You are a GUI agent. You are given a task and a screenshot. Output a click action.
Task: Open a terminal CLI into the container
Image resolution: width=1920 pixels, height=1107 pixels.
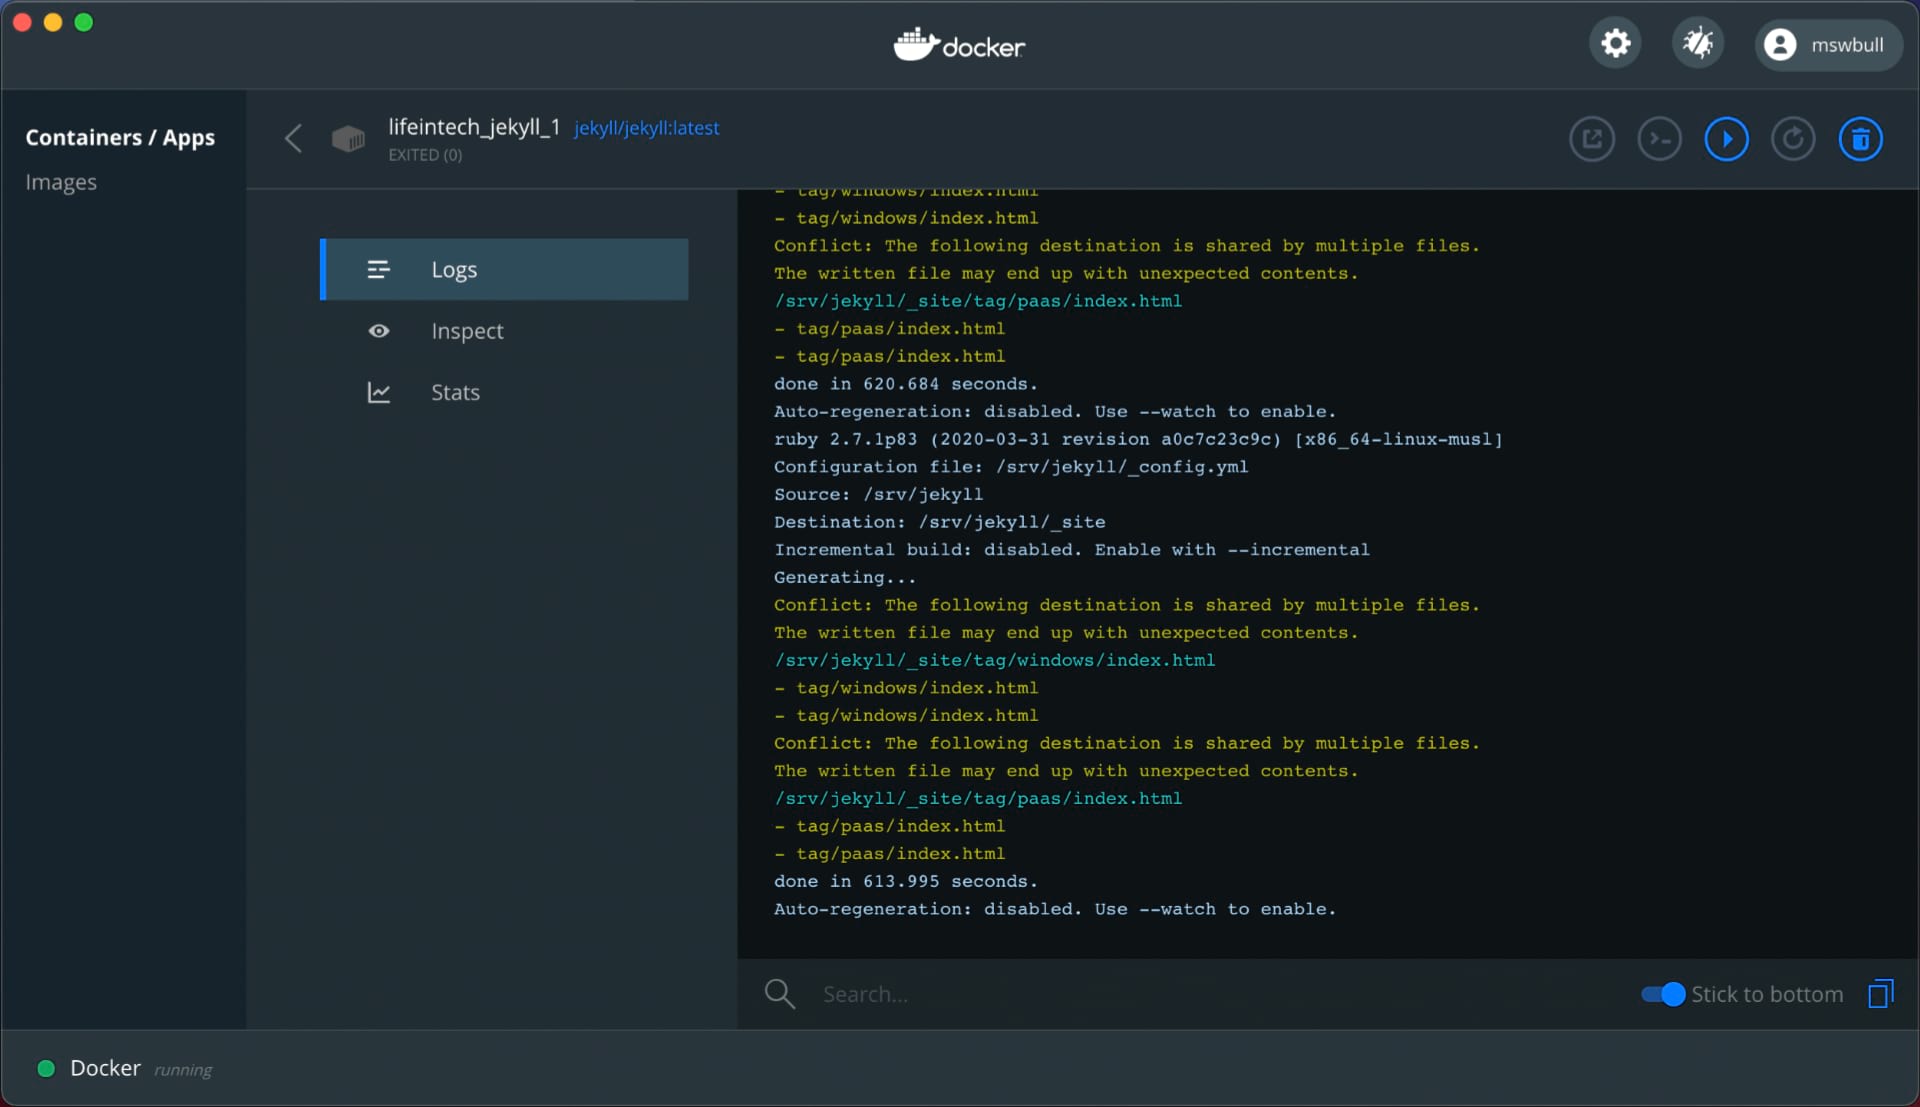tap(1659, 139)
